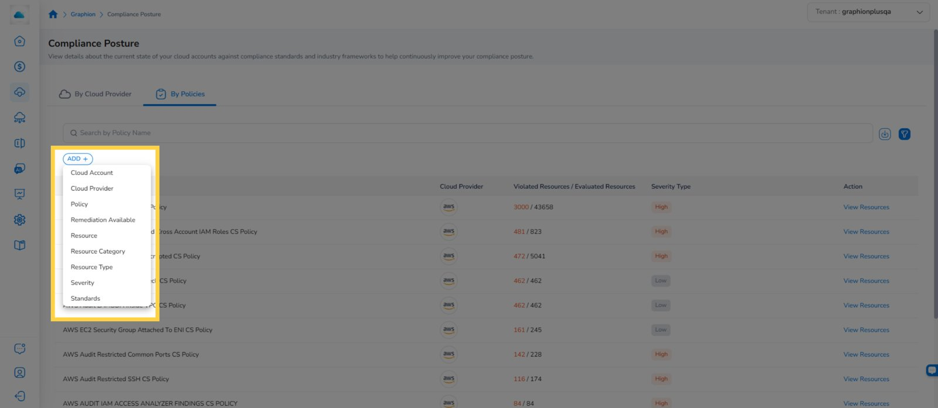This screenshot has height=408, width=938.
Task: Click the download report icon
Action: click(885, 134)
